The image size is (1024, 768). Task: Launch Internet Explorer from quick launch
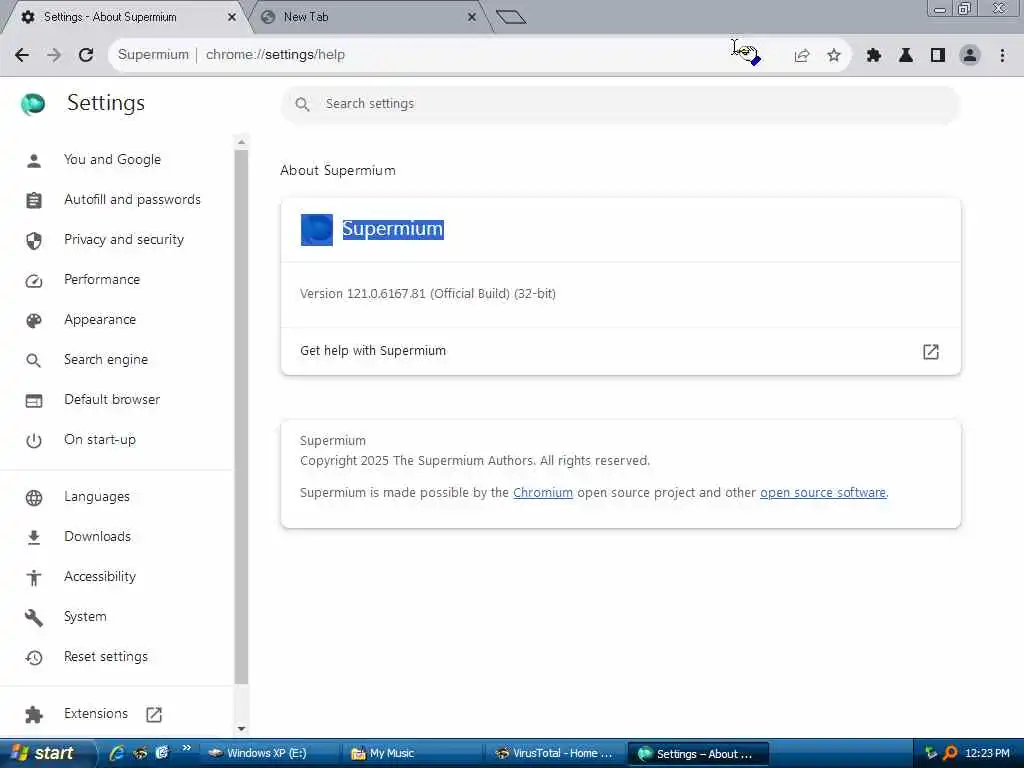pos(117,753)
